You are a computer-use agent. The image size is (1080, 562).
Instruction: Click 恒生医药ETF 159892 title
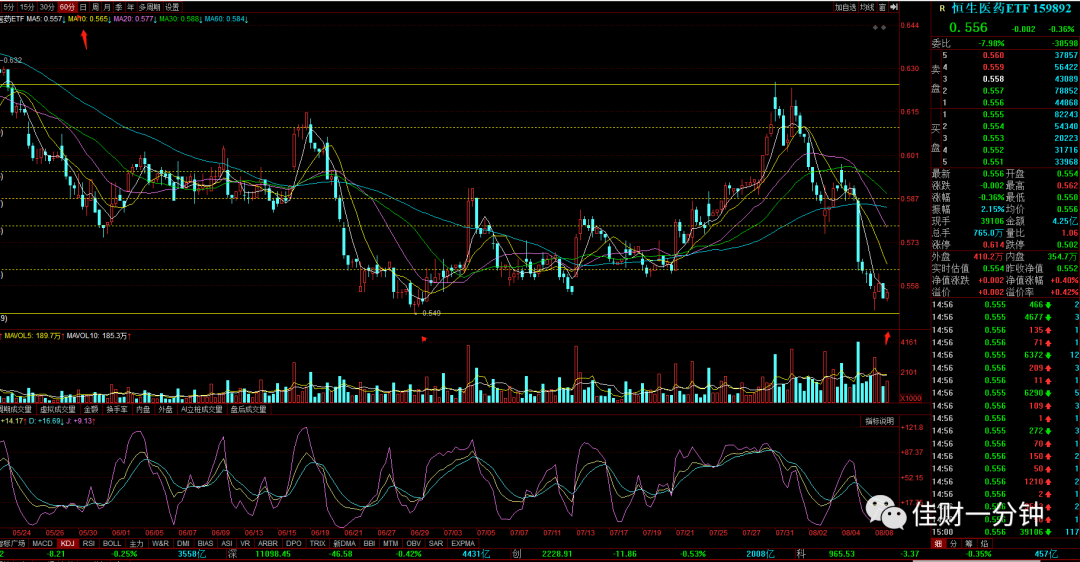pos(1011,9)
